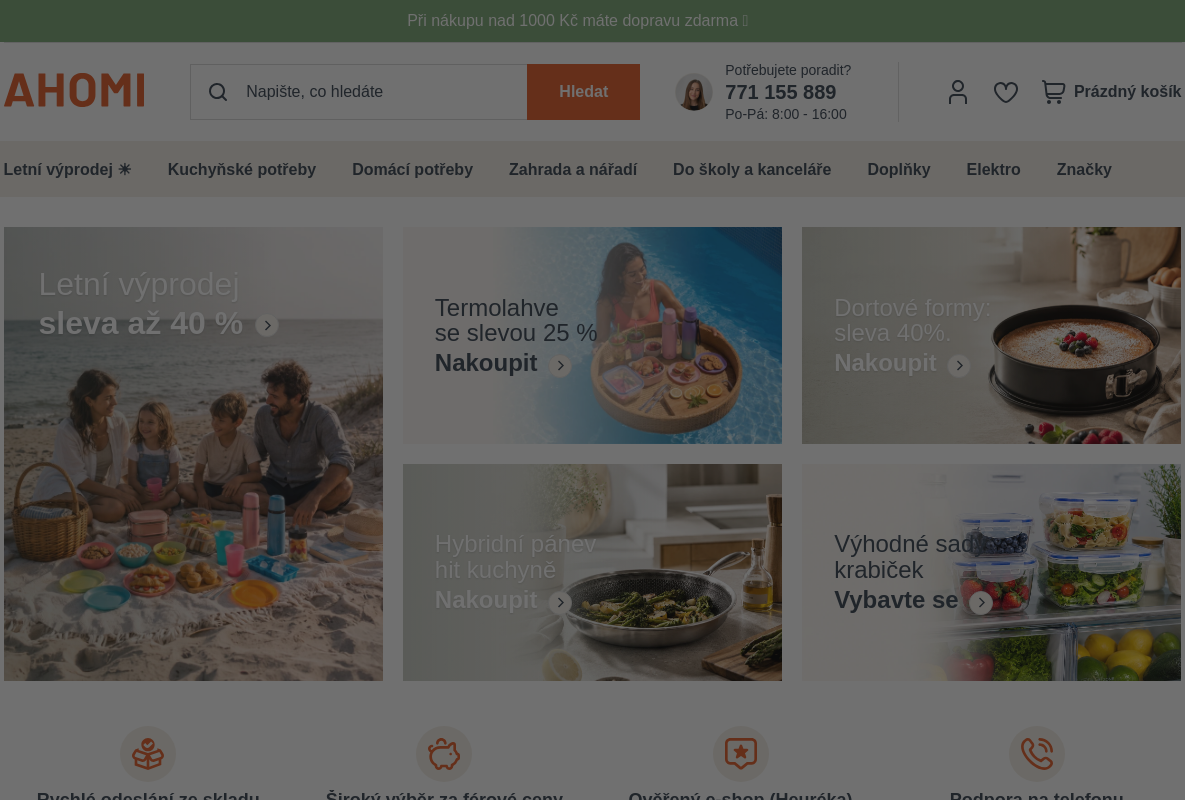Open Doplňky category
Image resolution: width=1200 pixels, height=800 pixels.
coord(899,170)
